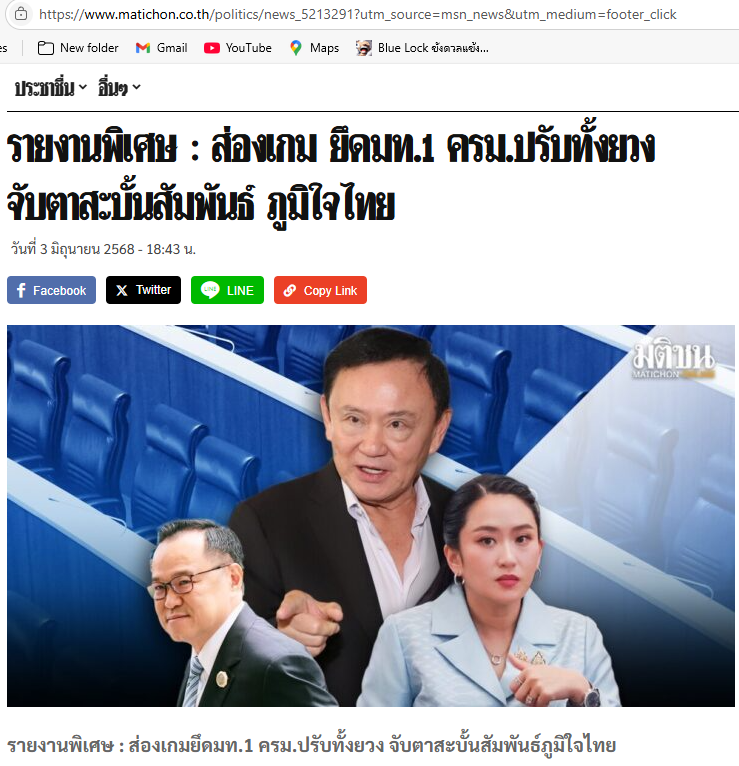Share article via Copy Link button
The height and width of the screenshot is (766, 739).
(x=320, y=290)
